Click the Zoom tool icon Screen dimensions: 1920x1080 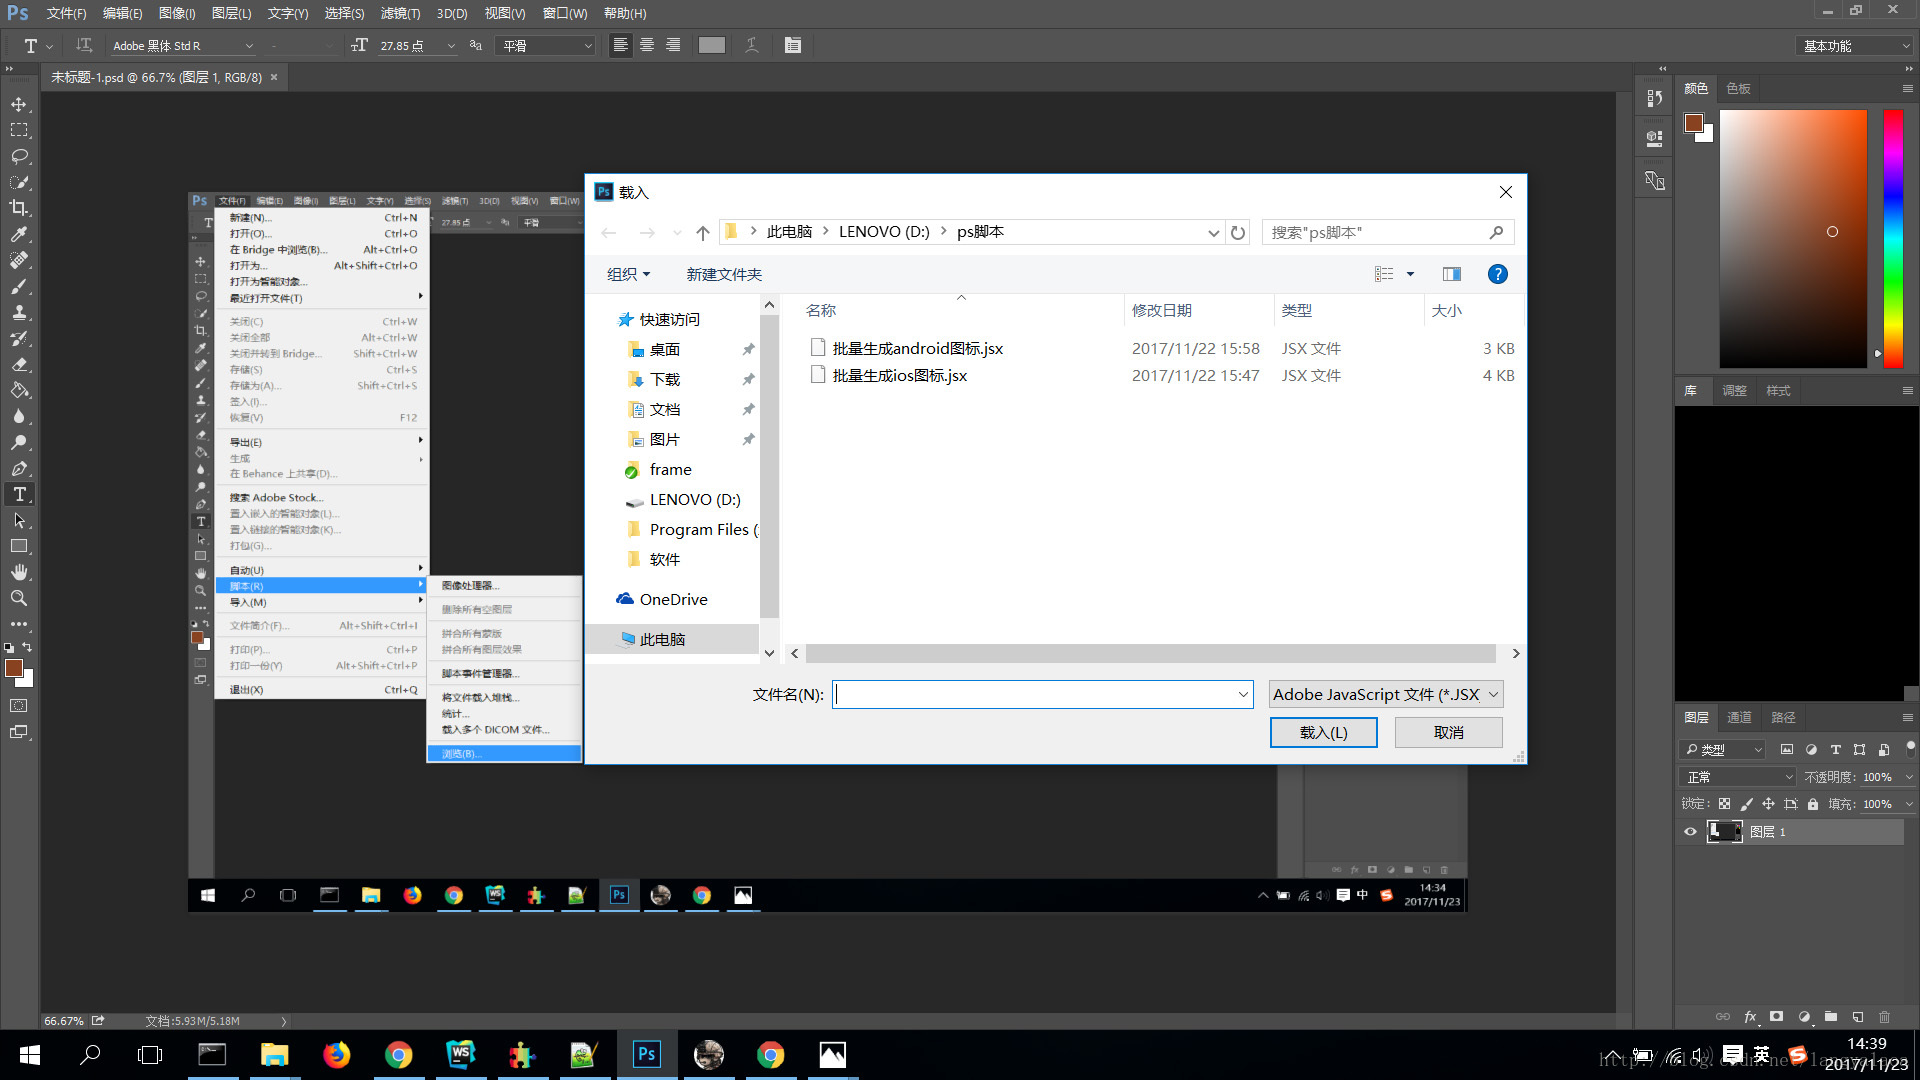click(17, 599)
